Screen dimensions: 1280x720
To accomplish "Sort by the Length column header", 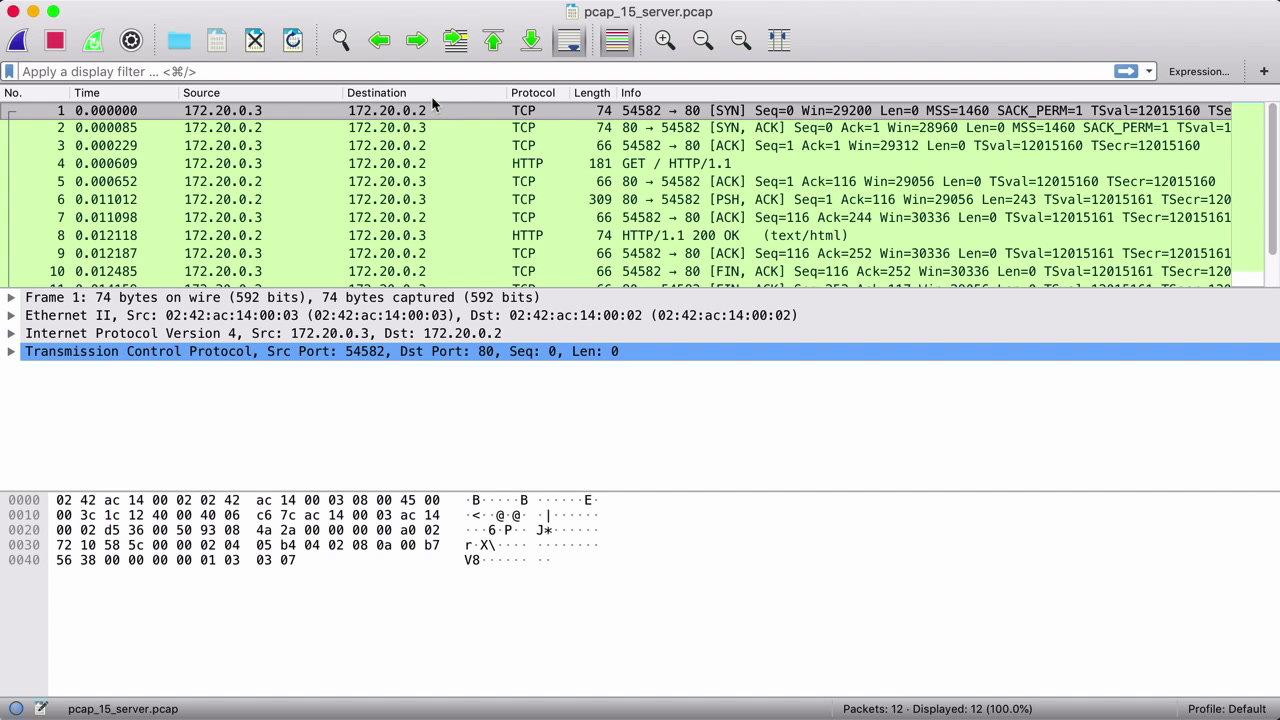I will pos(593,92).
